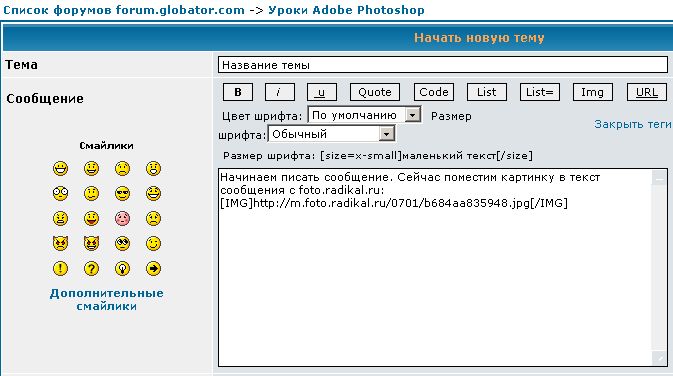Insert the Exclamation mark smiley
This screenshot has width=673, height=376.
(x=61, y=269)
